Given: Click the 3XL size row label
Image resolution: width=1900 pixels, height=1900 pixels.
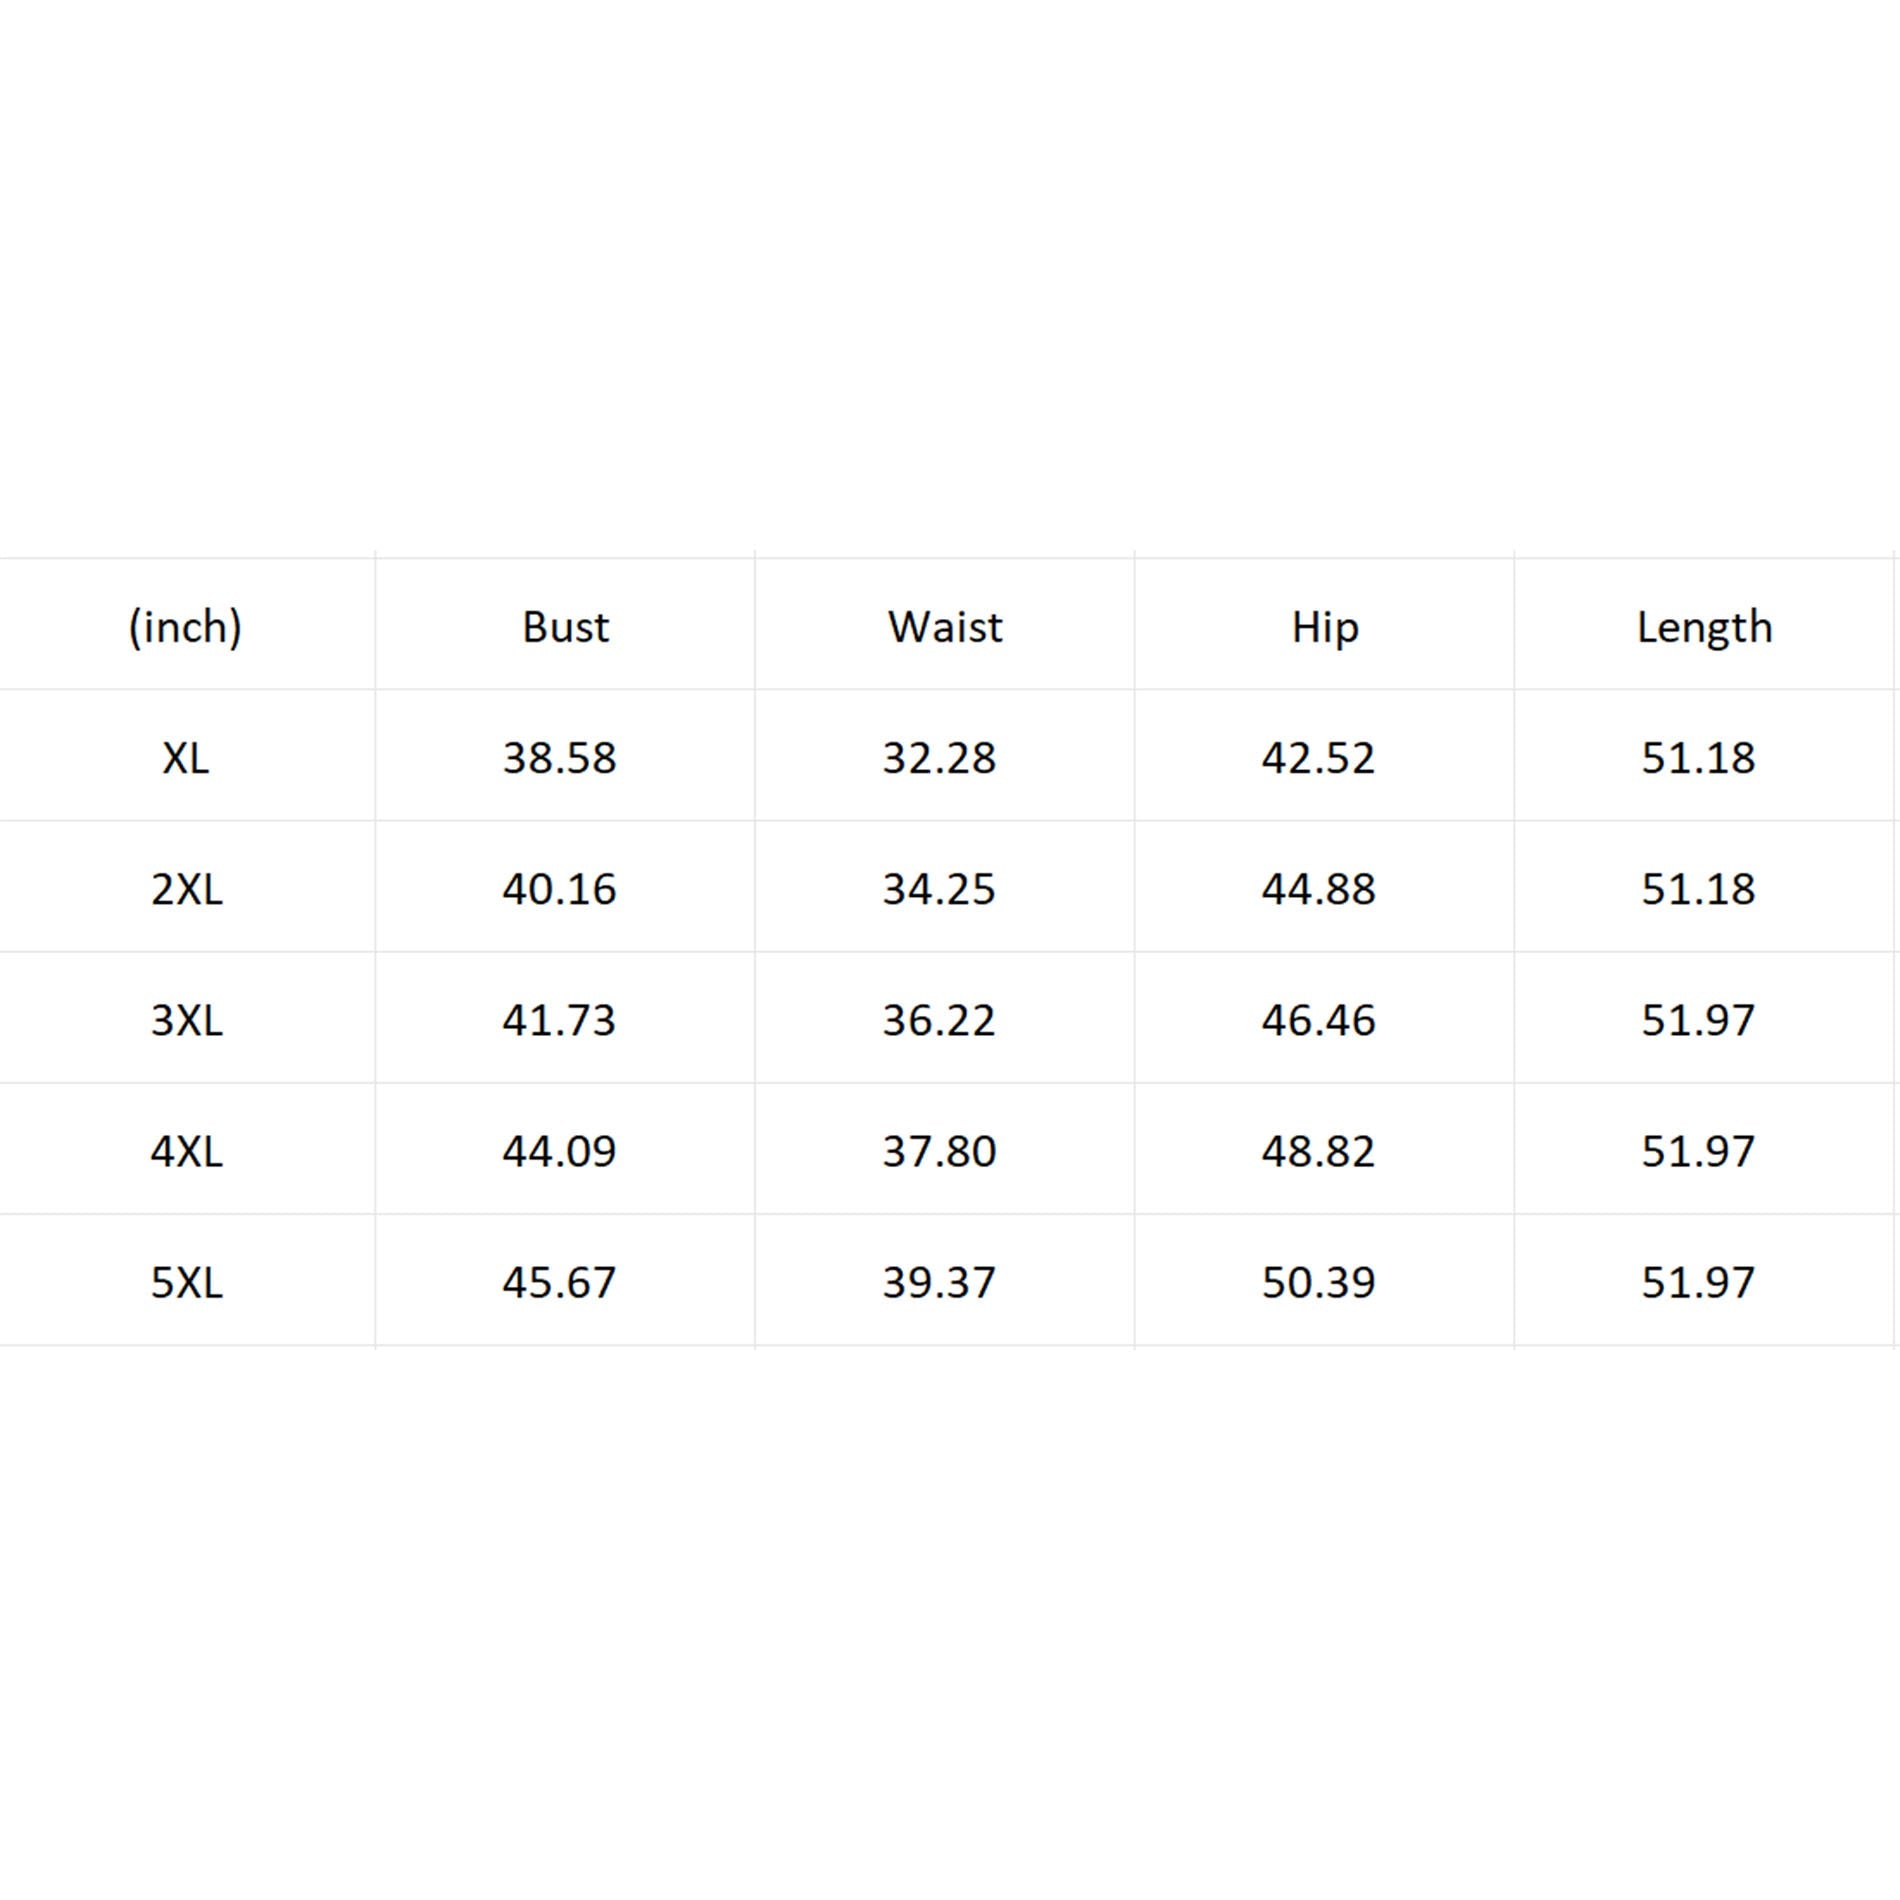Looking at the screenshot, I should coord(187,1020).
